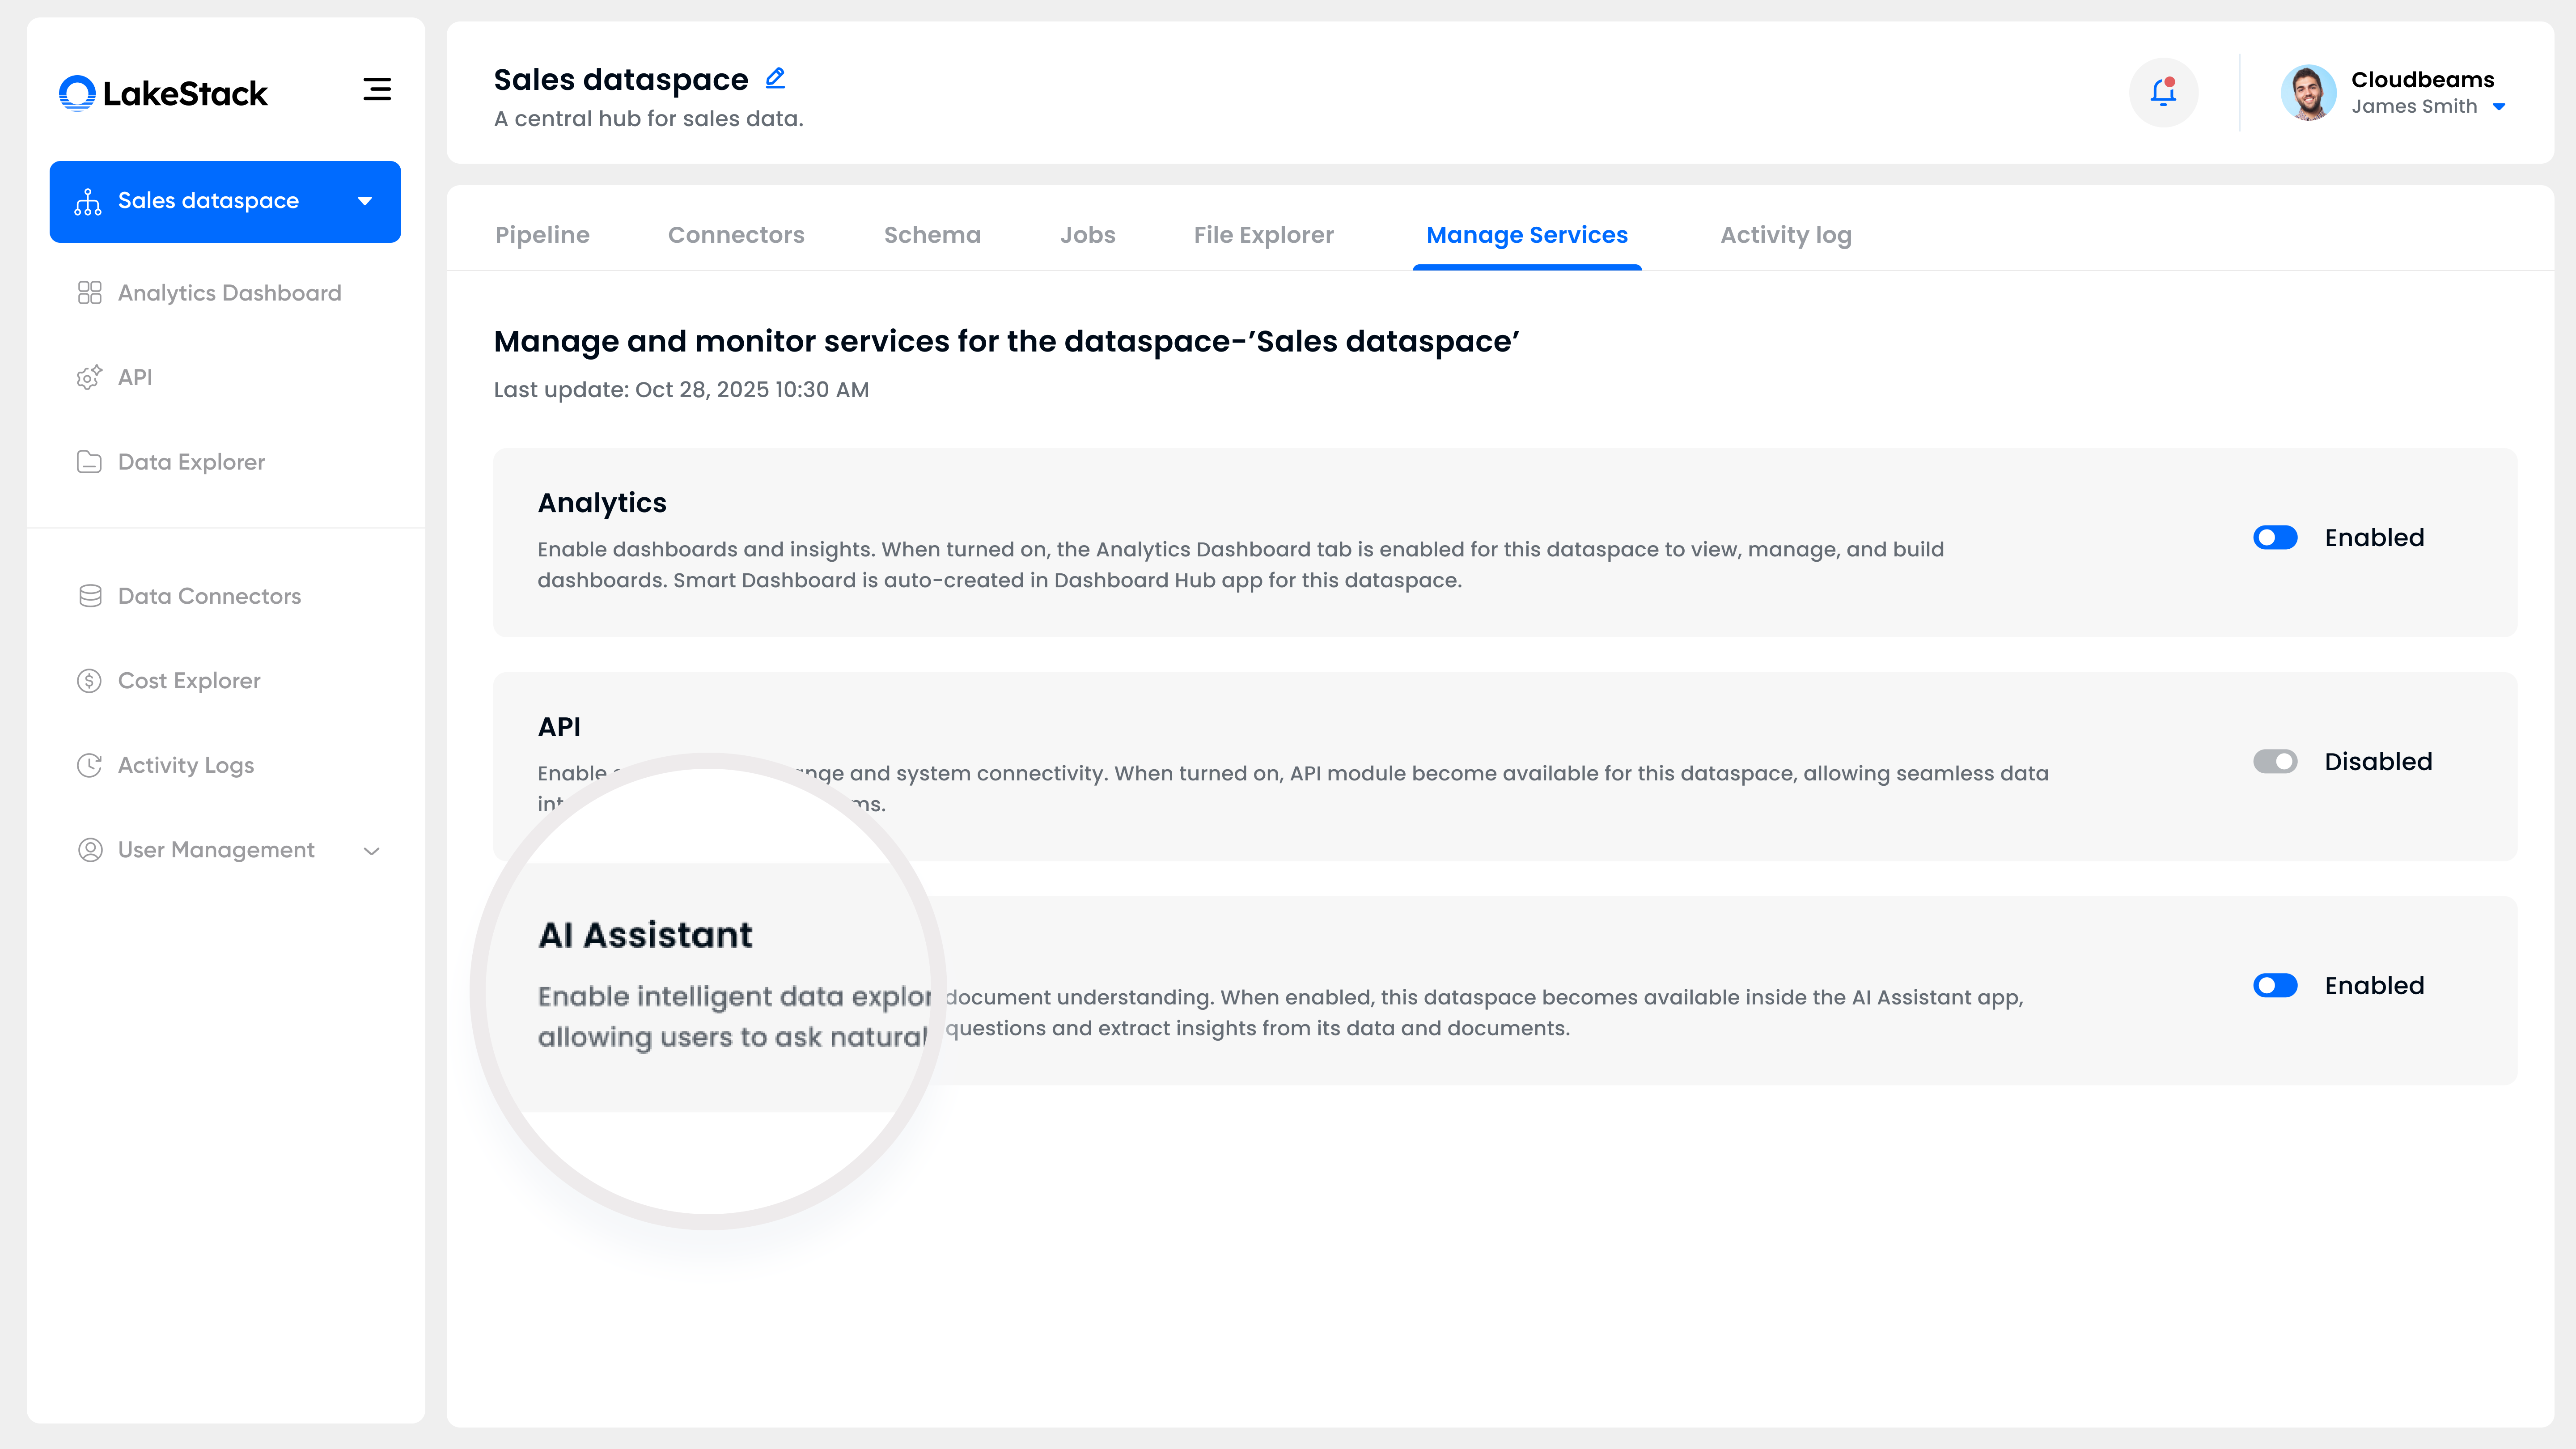Image resolution: width=2576 pixels, height=1449 pixels.
Task: Enable the API service toggle
Action: (x=2275, y=762)
